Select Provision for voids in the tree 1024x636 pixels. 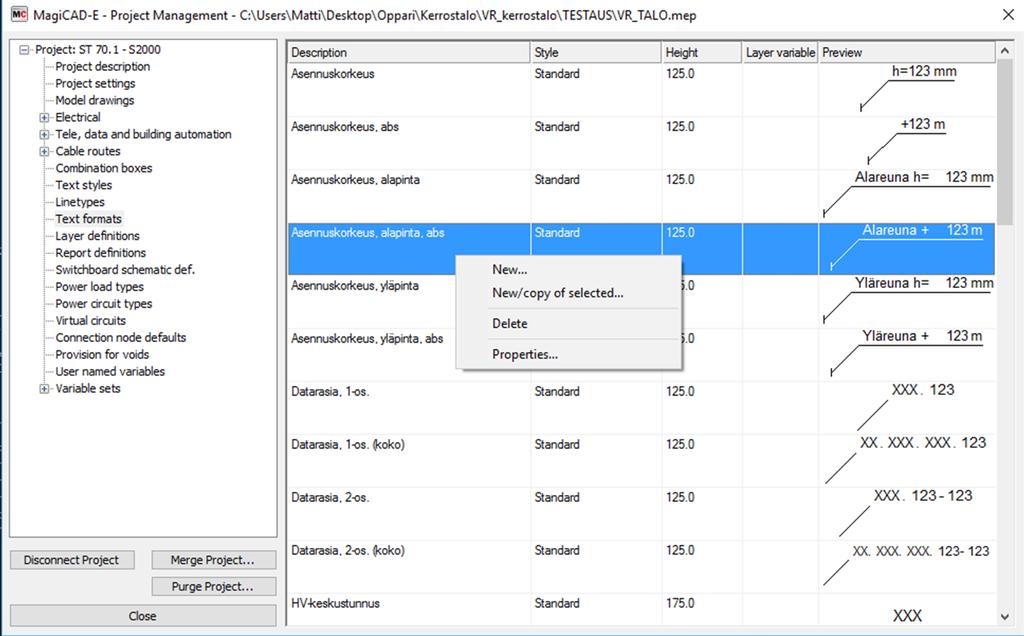coord(103,355)
